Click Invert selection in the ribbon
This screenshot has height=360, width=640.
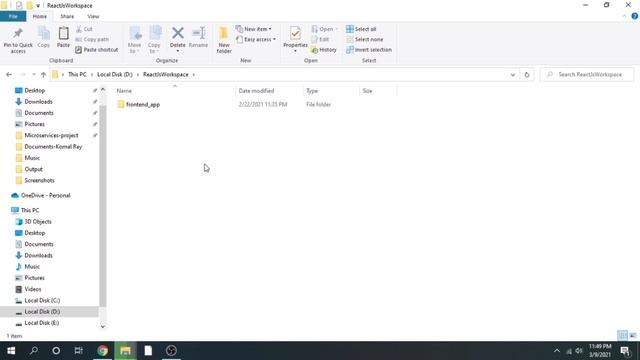pyautogui.click(x=369, y=49)
